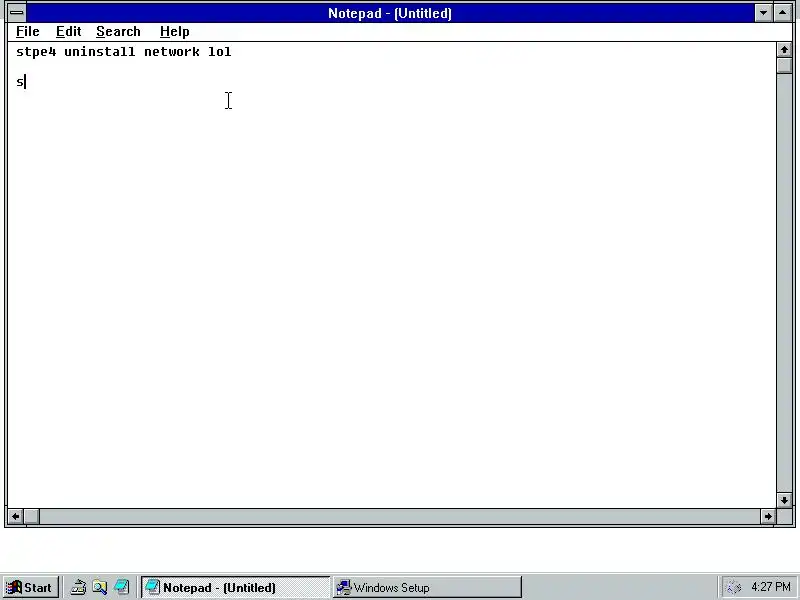The image size is (800, 600).
Task: Click first quick launch icon beside Start
Action: pyautogui.click(x=78, y=587)
